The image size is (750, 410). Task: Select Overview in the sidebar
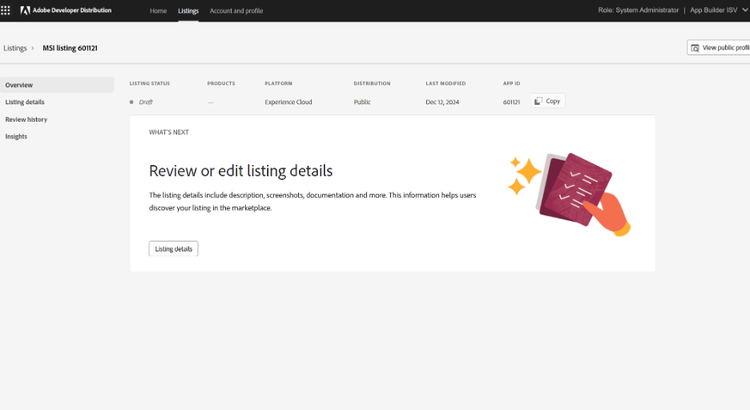pyautogui.click(x=57, y=85)
